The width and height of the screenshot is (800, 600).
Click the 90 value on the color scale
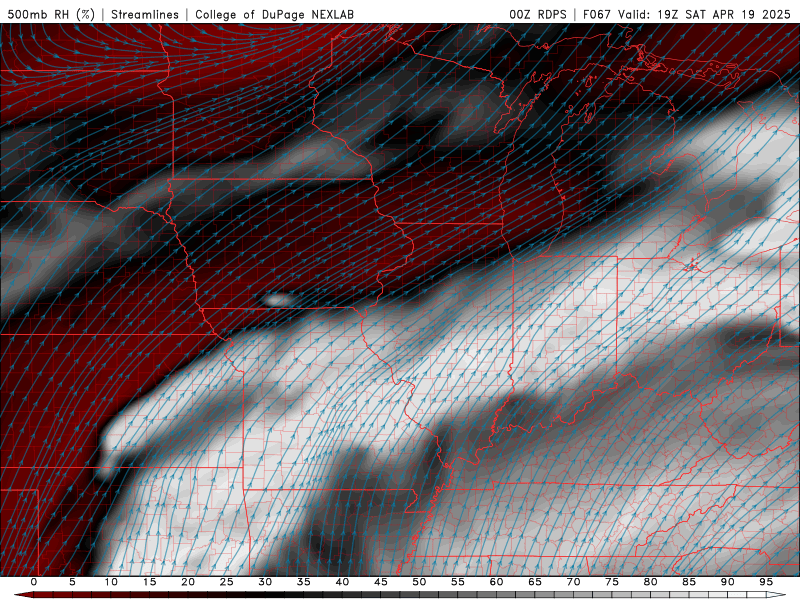(x=727, y=582)
